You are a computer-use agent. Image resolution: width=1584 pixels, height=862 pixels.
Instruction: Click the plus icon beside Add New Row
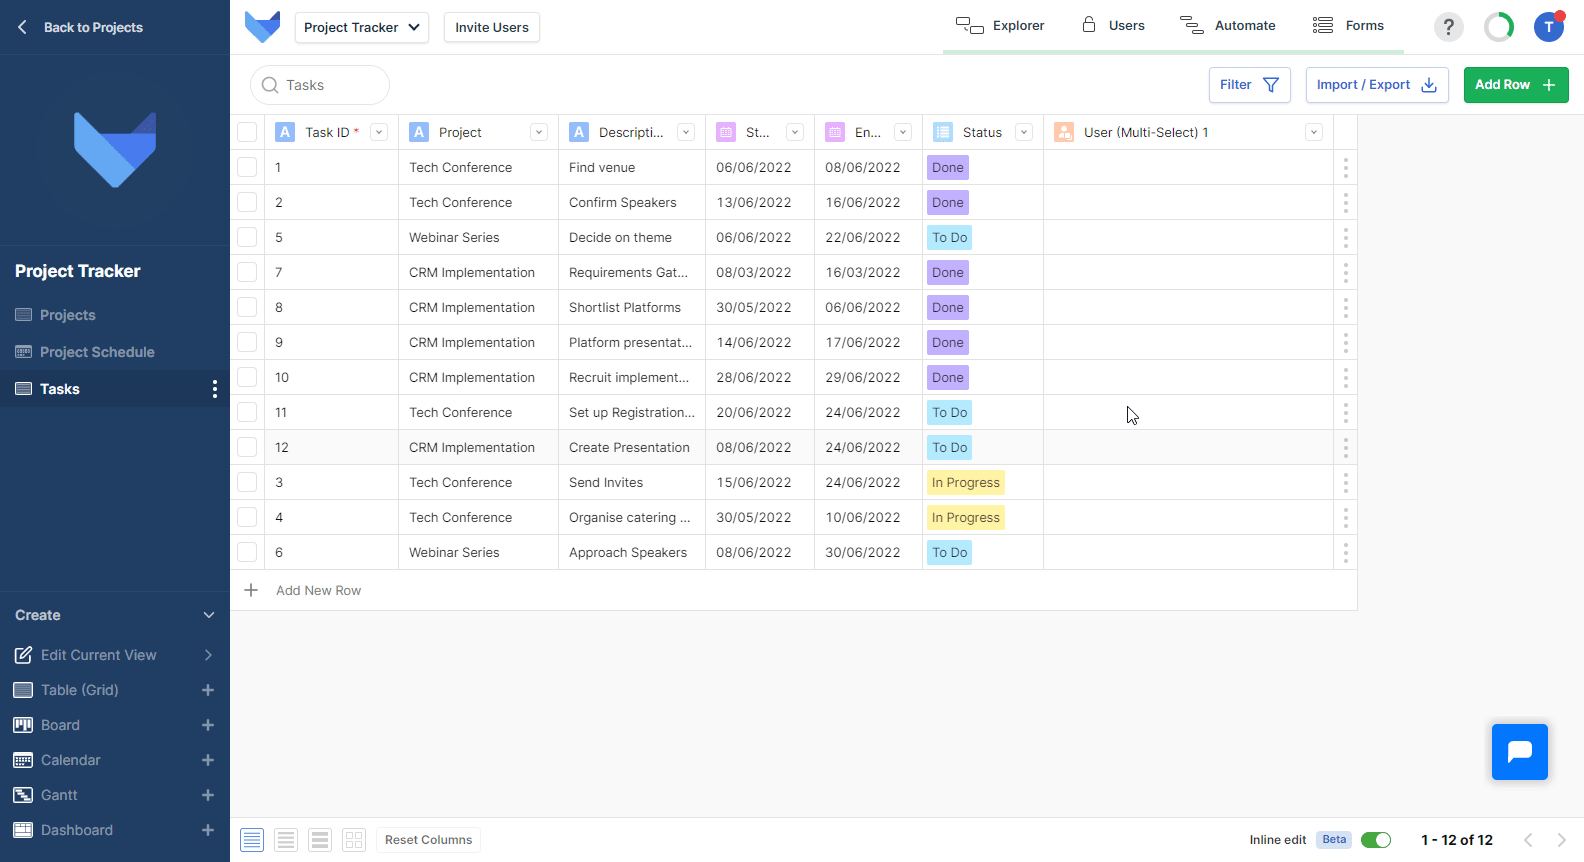tap(251, 590)
